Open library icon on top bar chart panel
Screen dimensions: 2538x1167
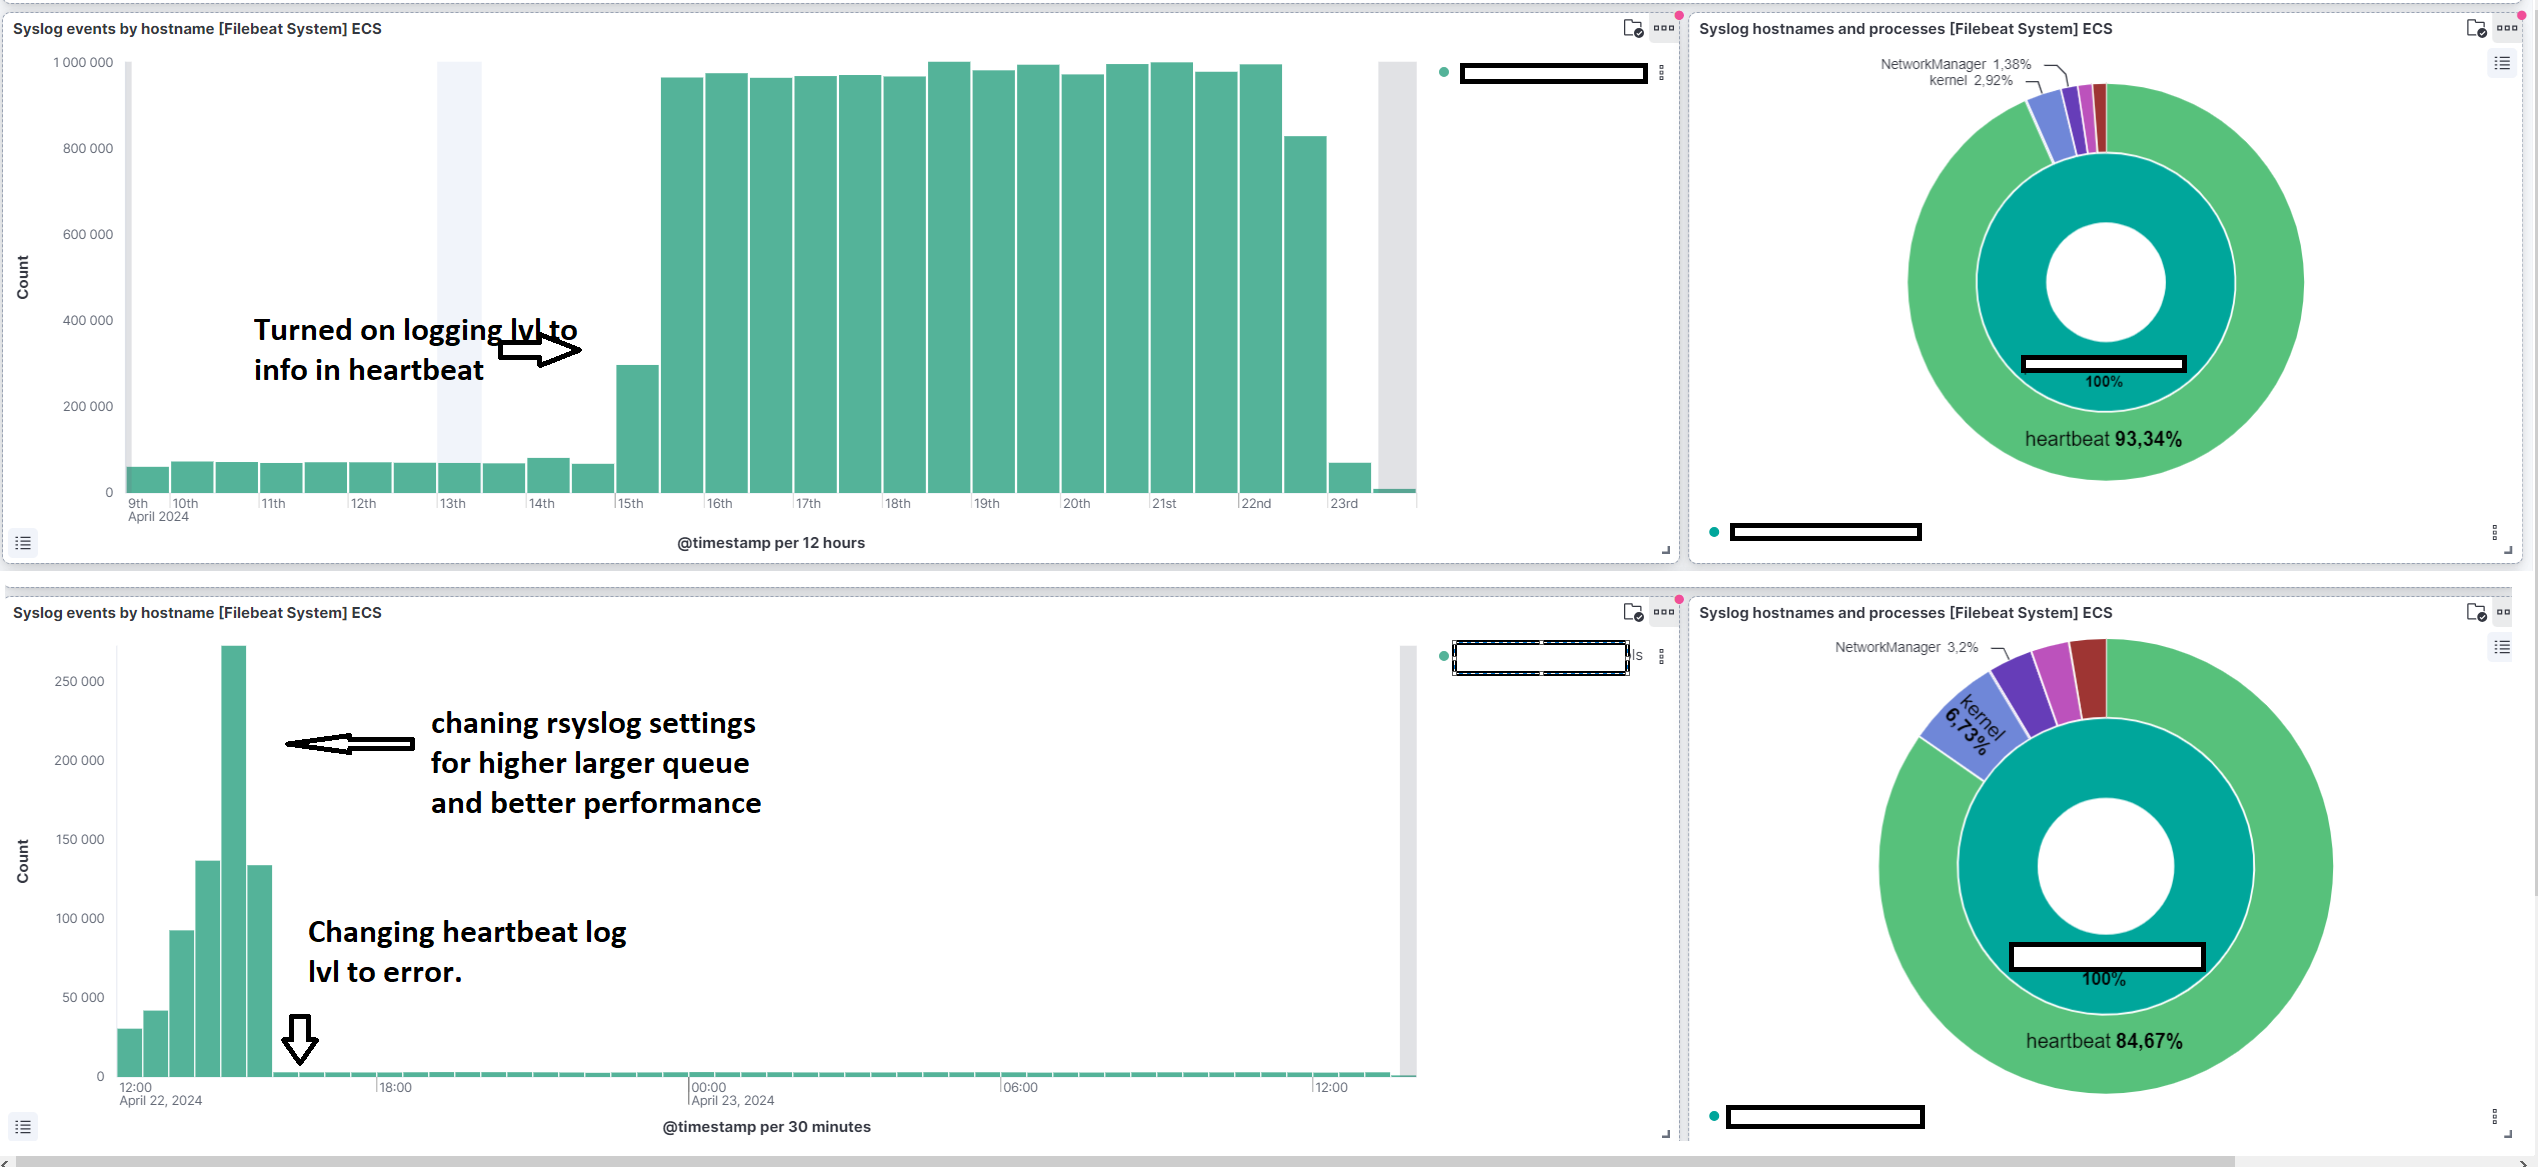[x=1632, y=28]
